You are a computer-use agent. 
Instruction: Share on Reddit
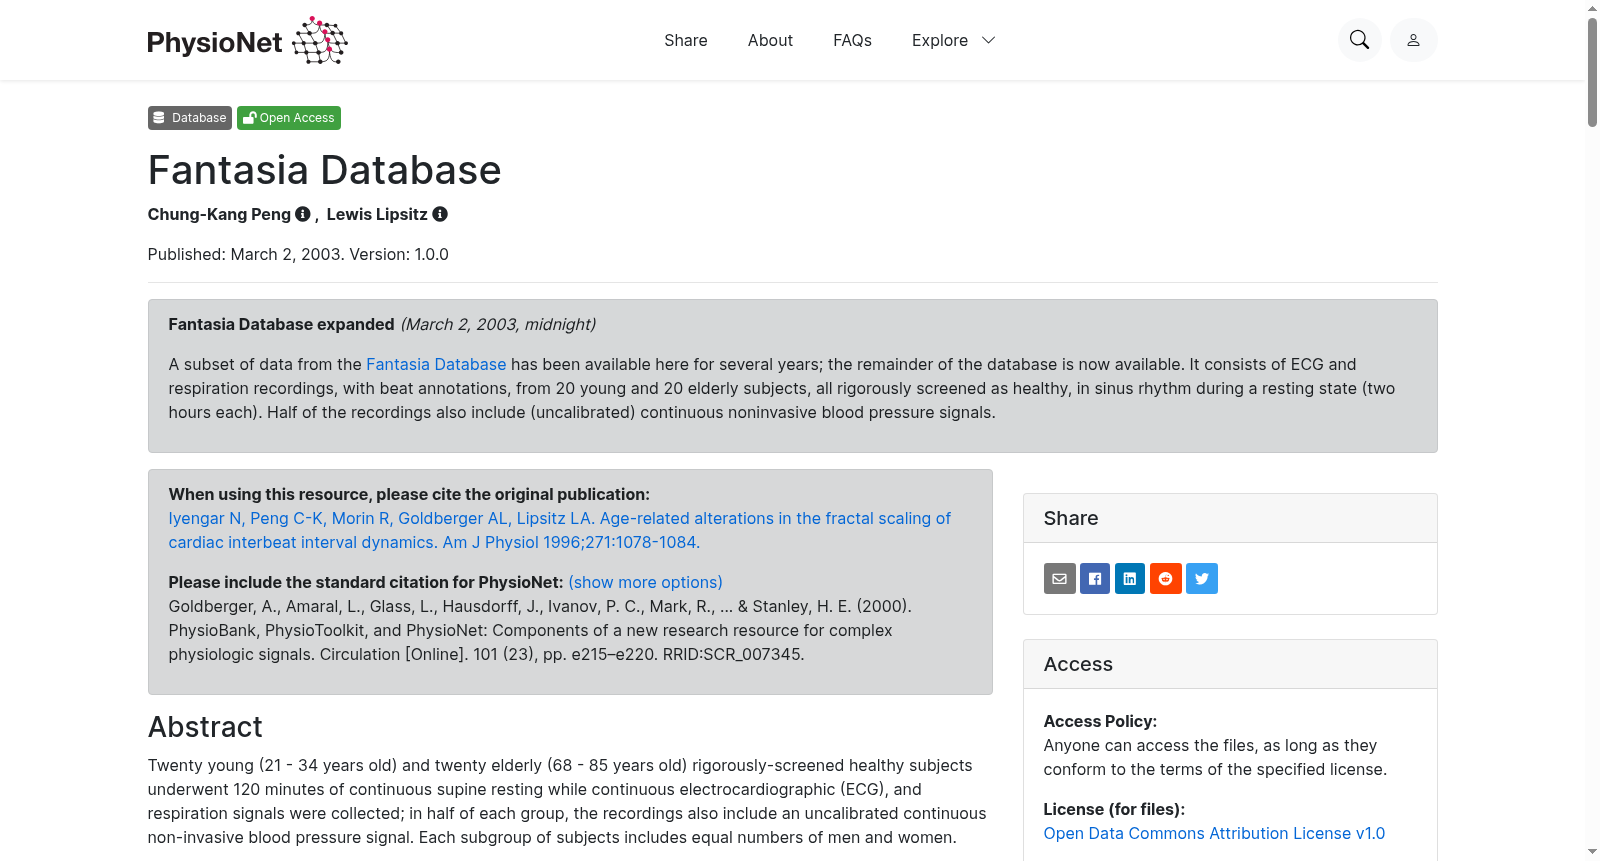[1166, 578]
